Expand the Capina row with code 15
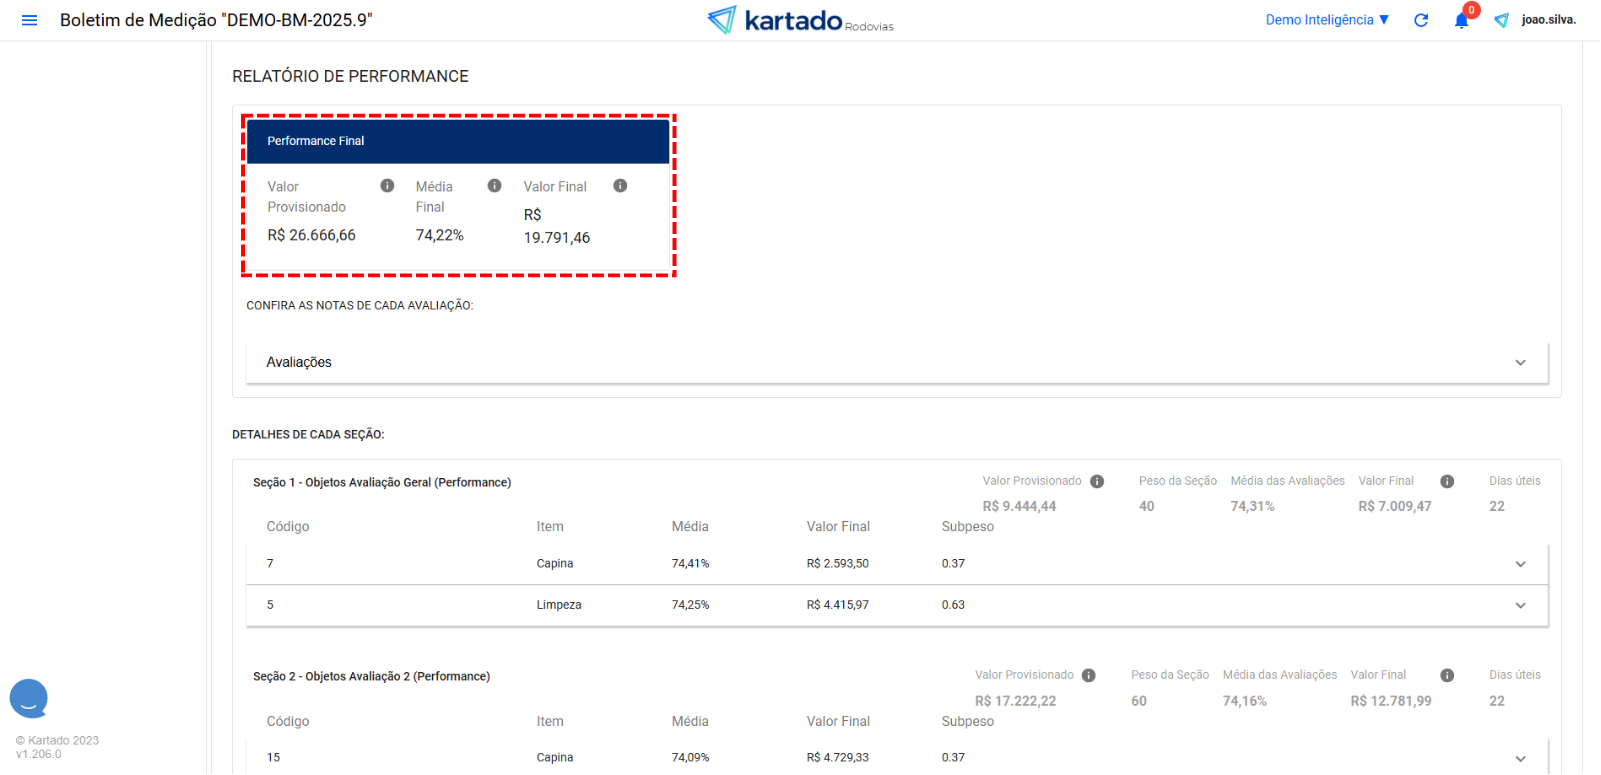Image resolution: width=1601 pixels, height=775 pixels. (1520, 758)
